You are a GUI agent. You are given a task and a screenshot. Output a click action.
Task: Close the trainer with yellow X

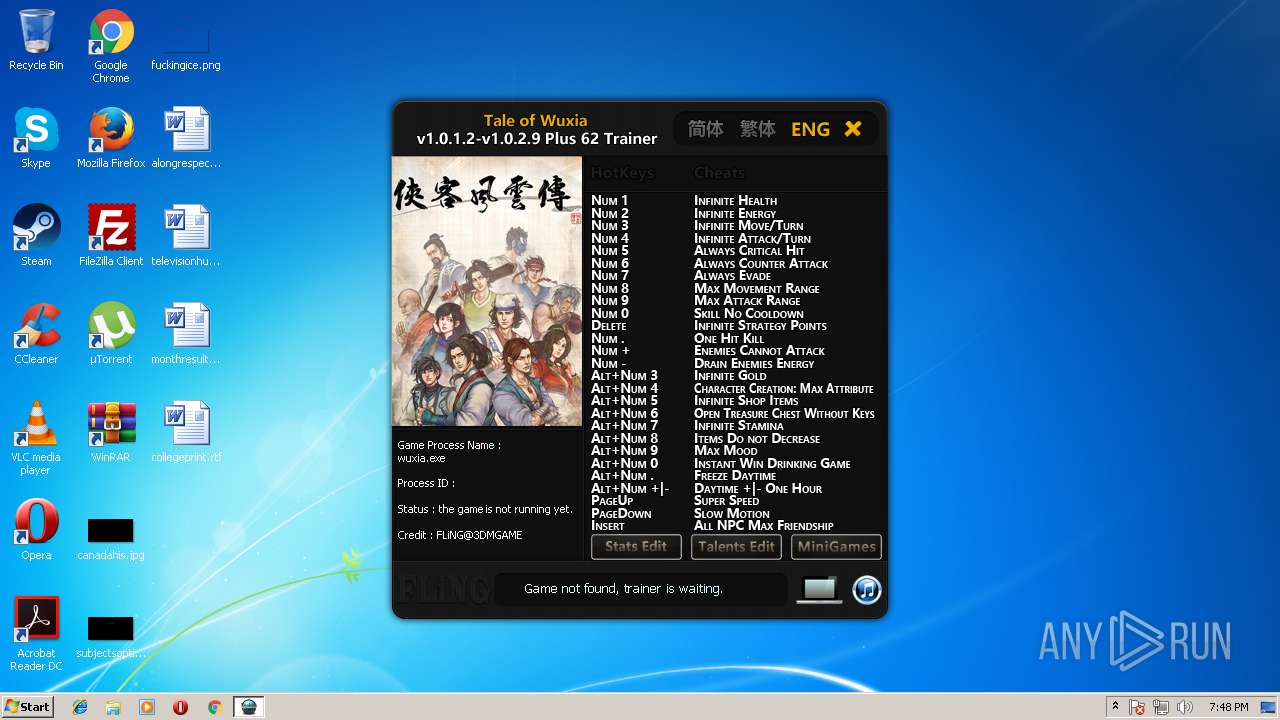[853, 129]
